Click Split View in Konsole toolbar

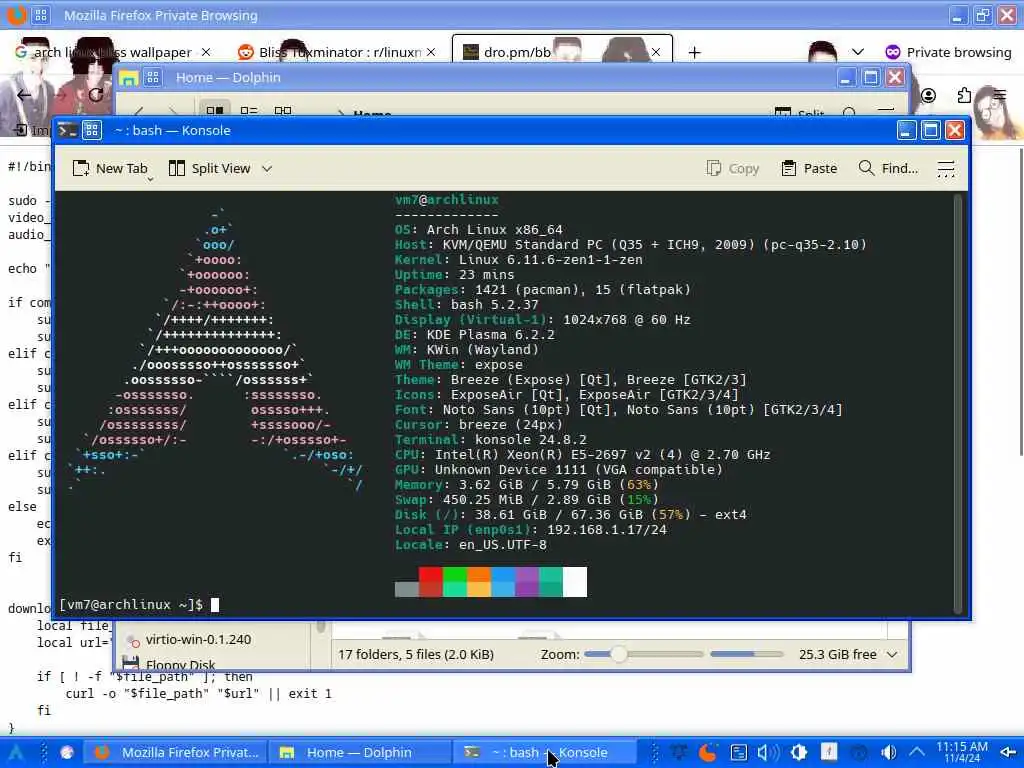(x=210, y=168)
